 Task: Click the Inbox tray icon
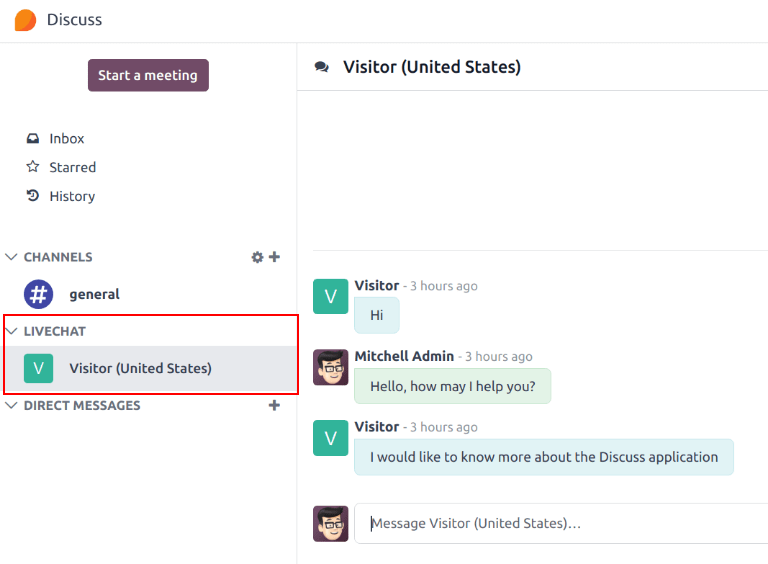point(33,139)
